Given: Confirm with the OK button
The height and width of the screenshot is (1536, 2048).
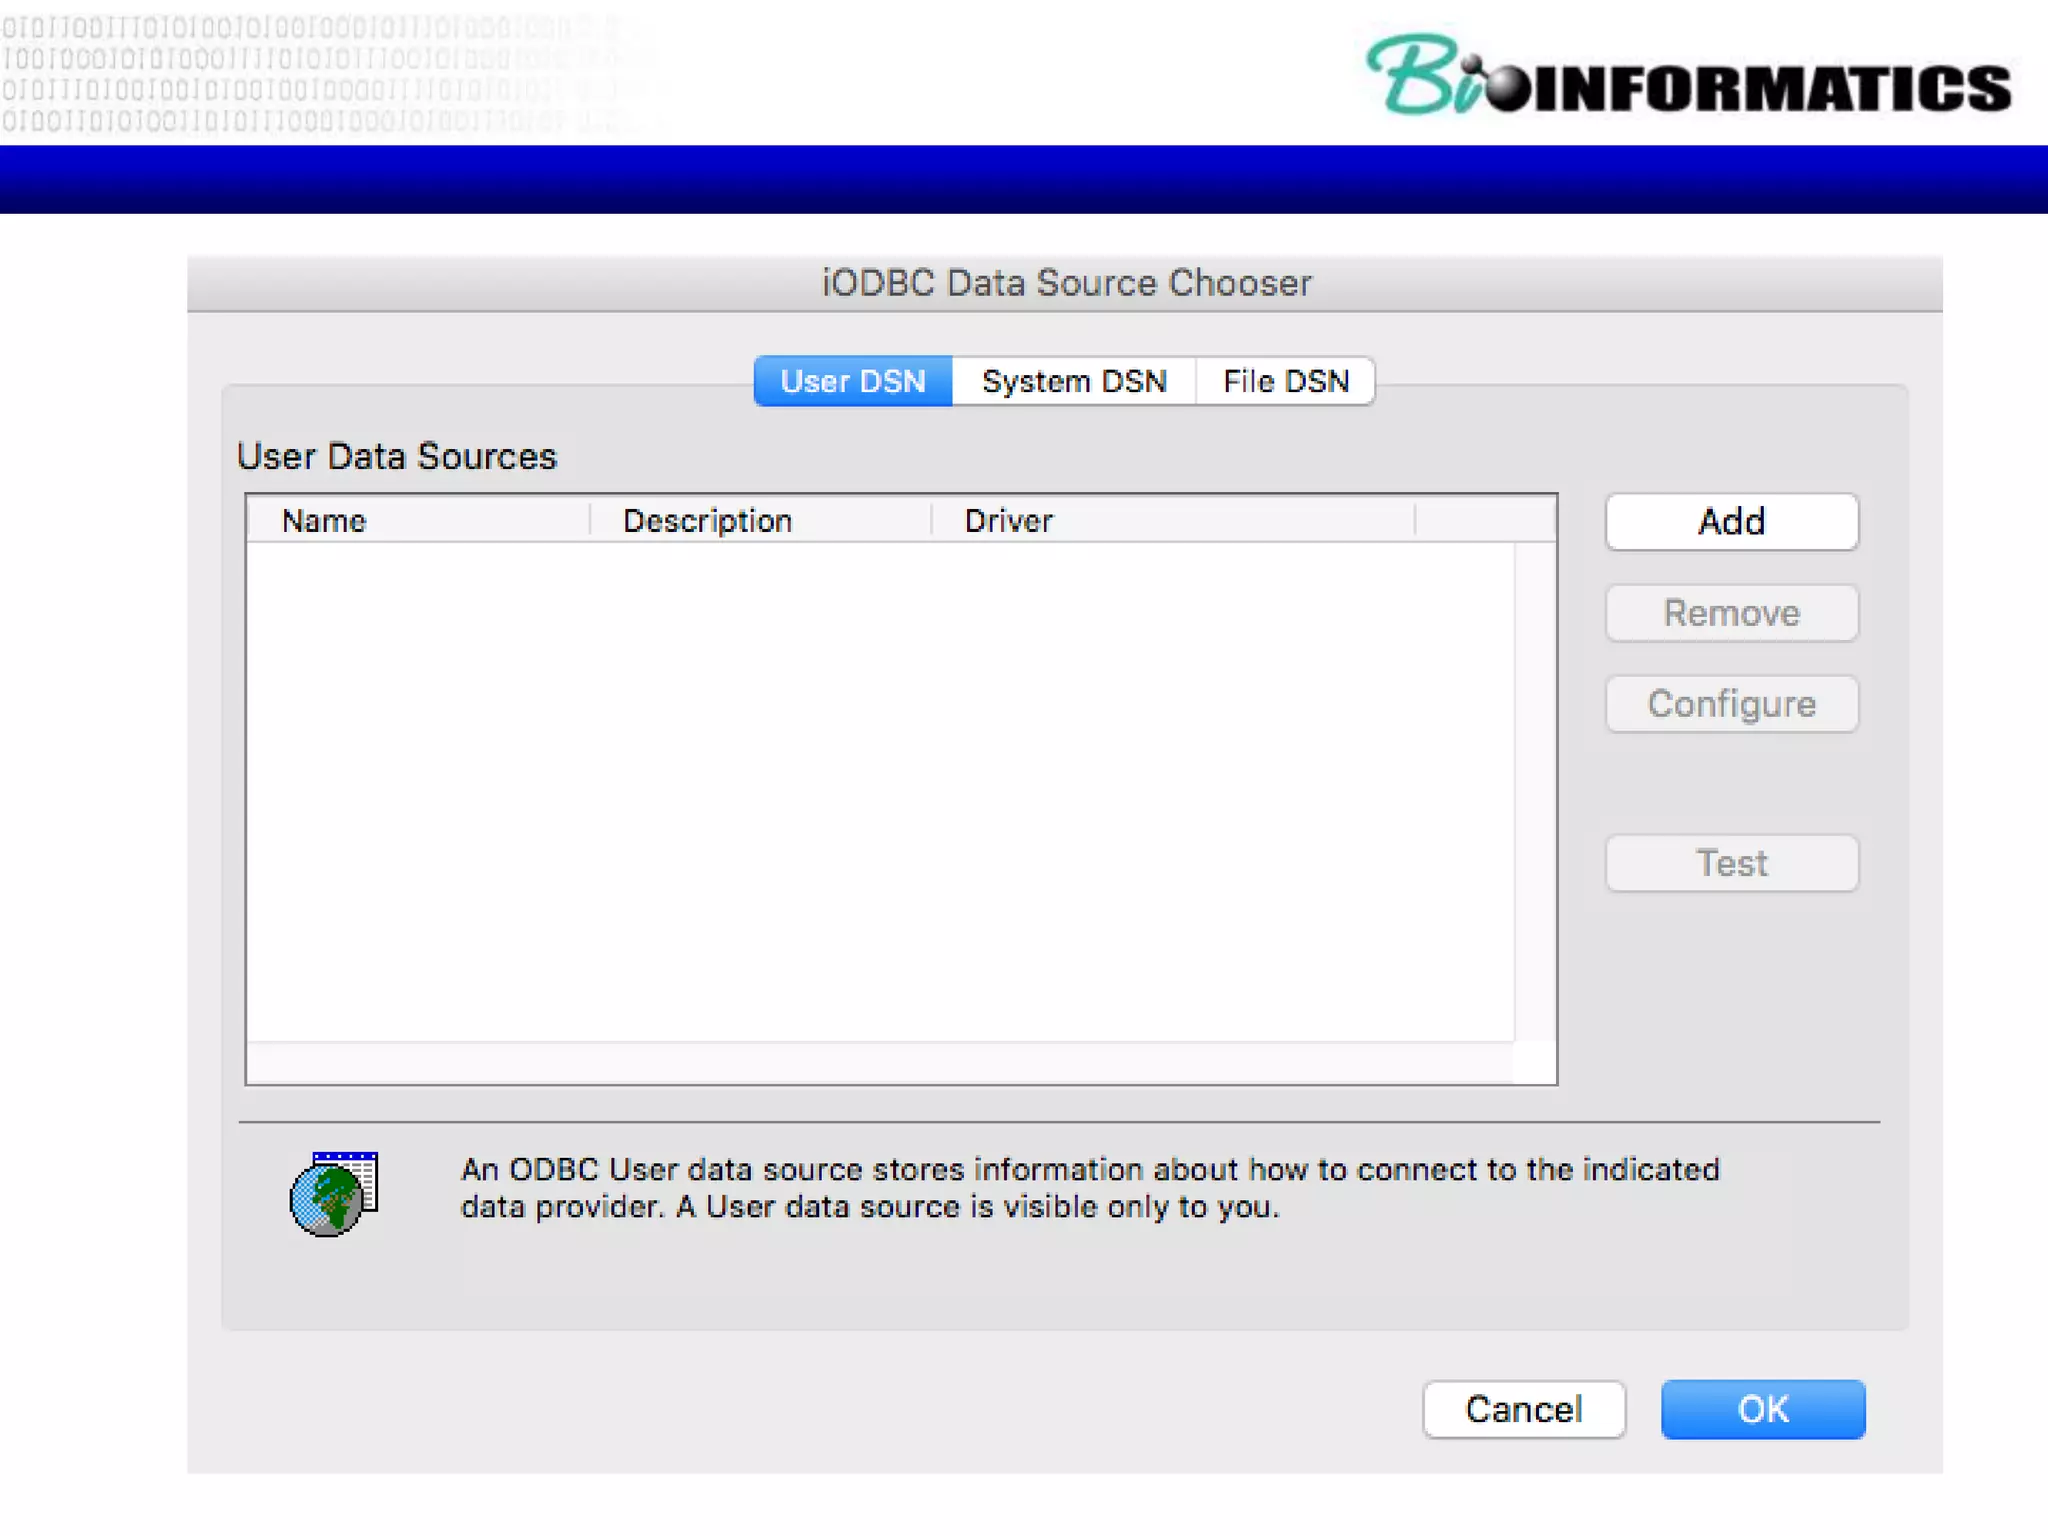Looking at the screenshot, I should click(1762, 1409).
